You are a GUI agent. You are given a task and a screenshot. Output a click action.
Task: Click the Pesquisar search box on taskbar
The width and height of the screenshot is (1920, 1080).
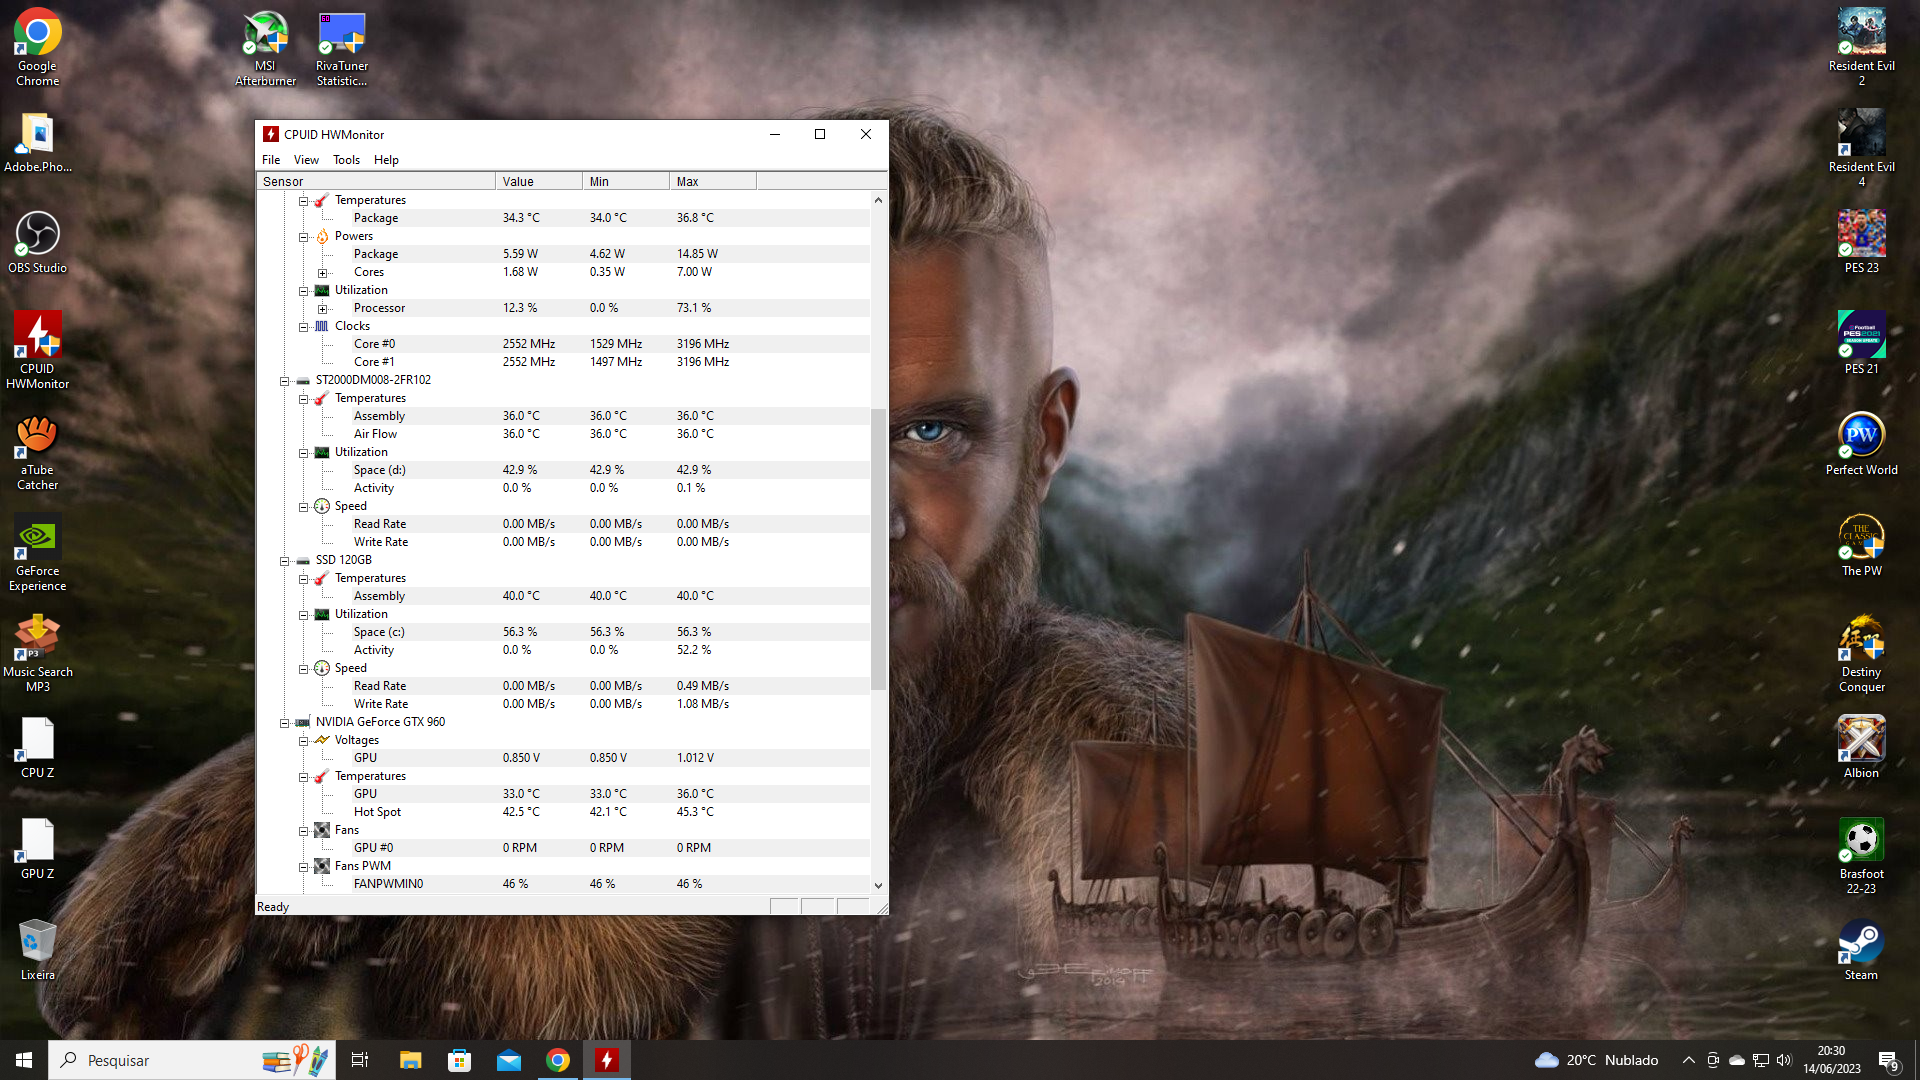point(190,1060)
